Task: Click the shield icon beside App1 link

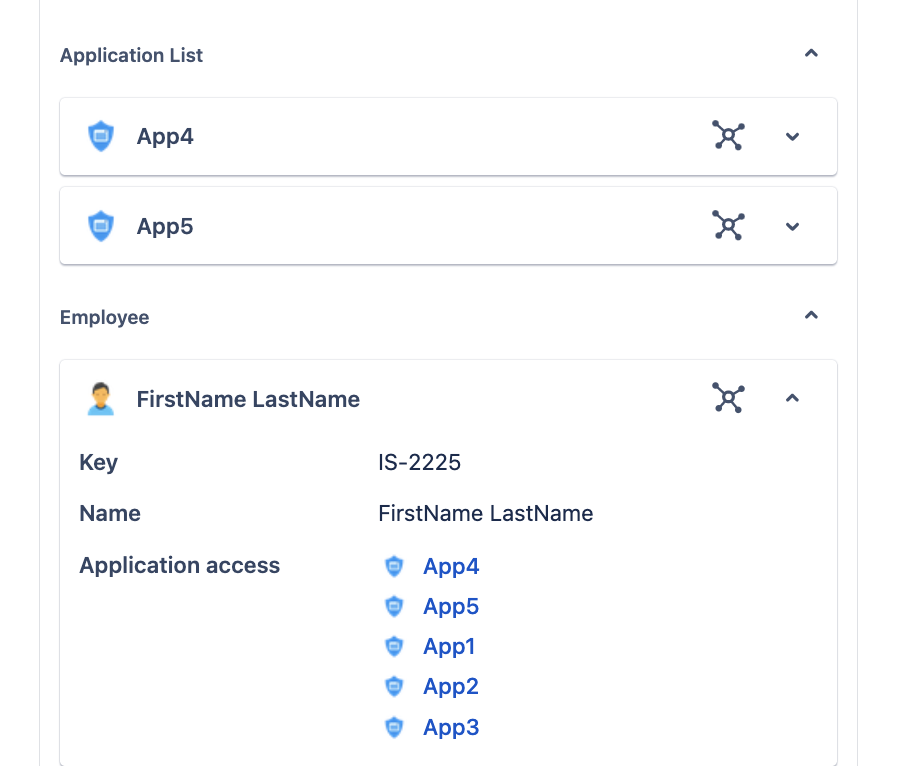Action: tap(394, 647)
